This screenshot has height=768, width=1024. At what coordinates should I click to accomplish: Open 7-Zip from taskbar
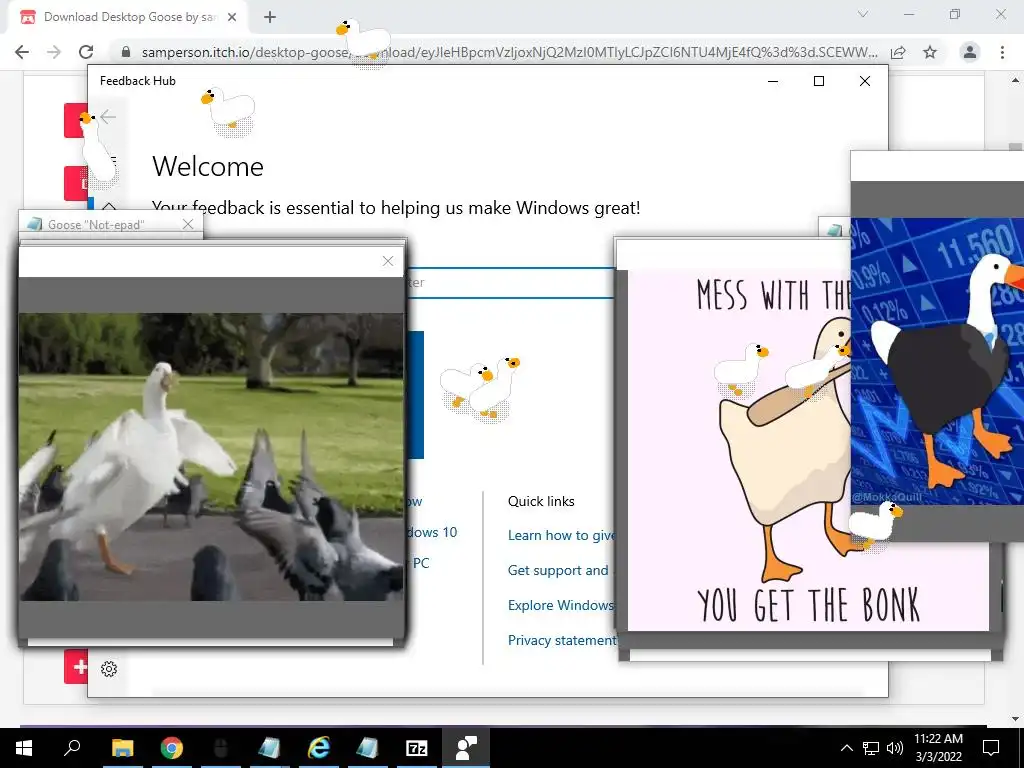pyautogui.click(x=417, y=747)
